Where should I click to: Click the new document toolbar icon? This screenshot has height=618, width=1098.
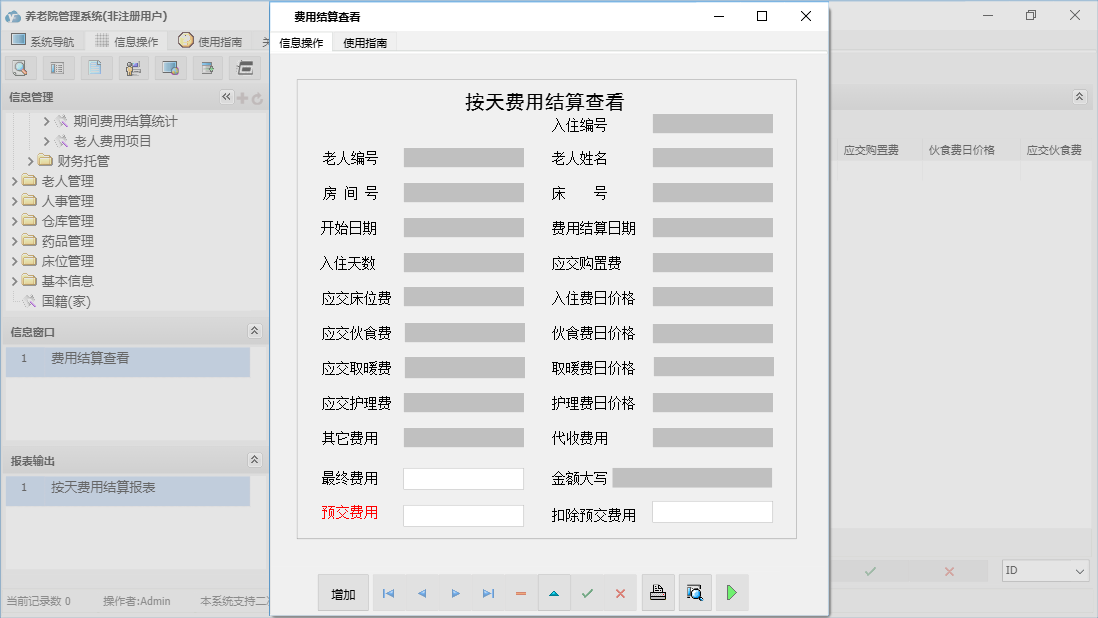coord(95,67)
